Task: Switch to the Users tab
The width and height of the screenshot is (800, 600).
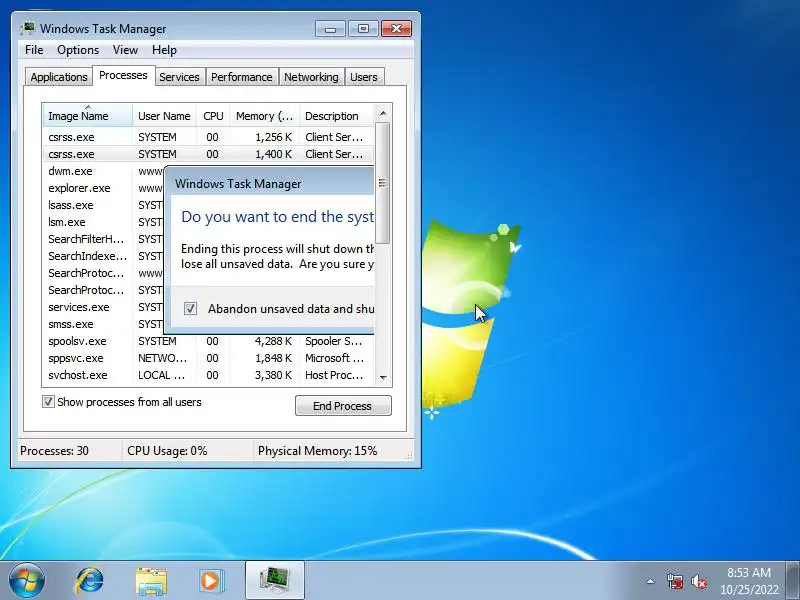Action: [364, 77]
